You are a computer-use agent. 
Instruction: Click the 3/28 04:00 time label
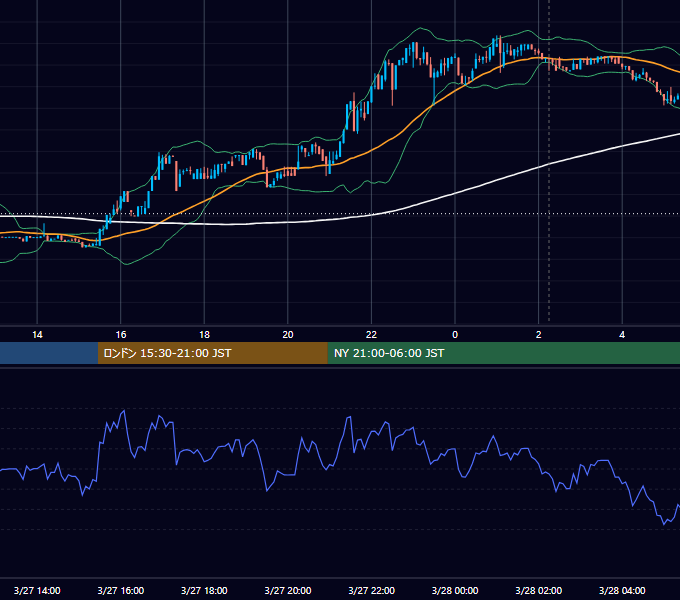click(622, 590)
